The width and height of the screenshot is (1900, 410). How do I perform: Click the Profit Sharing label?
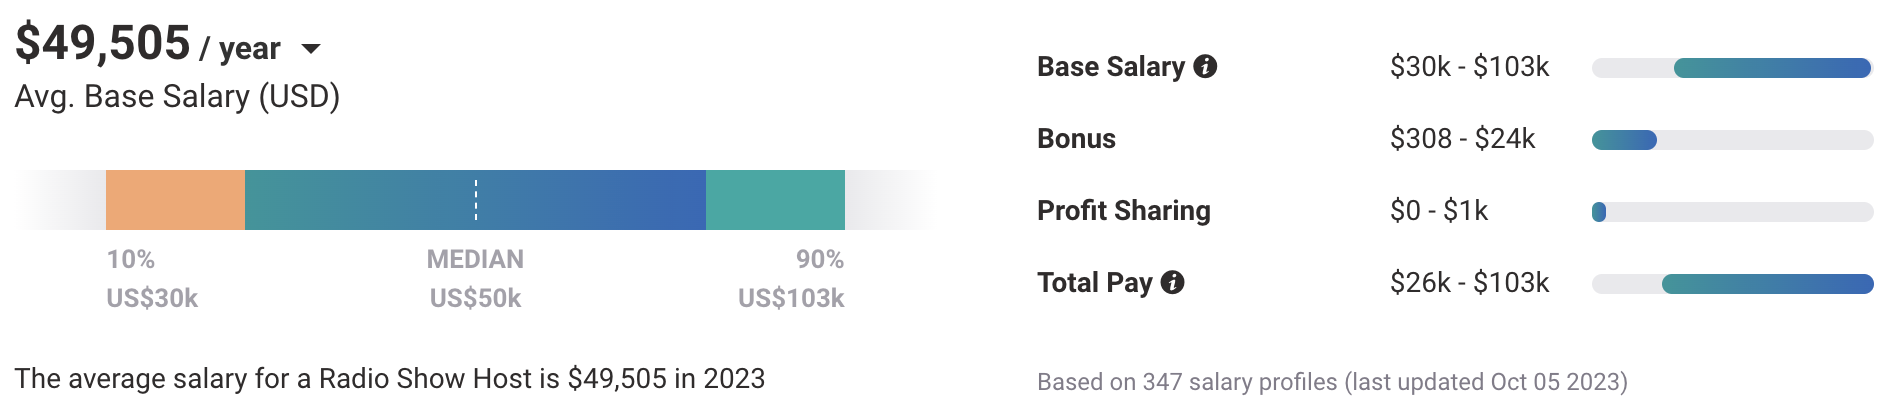[1123, 211]
